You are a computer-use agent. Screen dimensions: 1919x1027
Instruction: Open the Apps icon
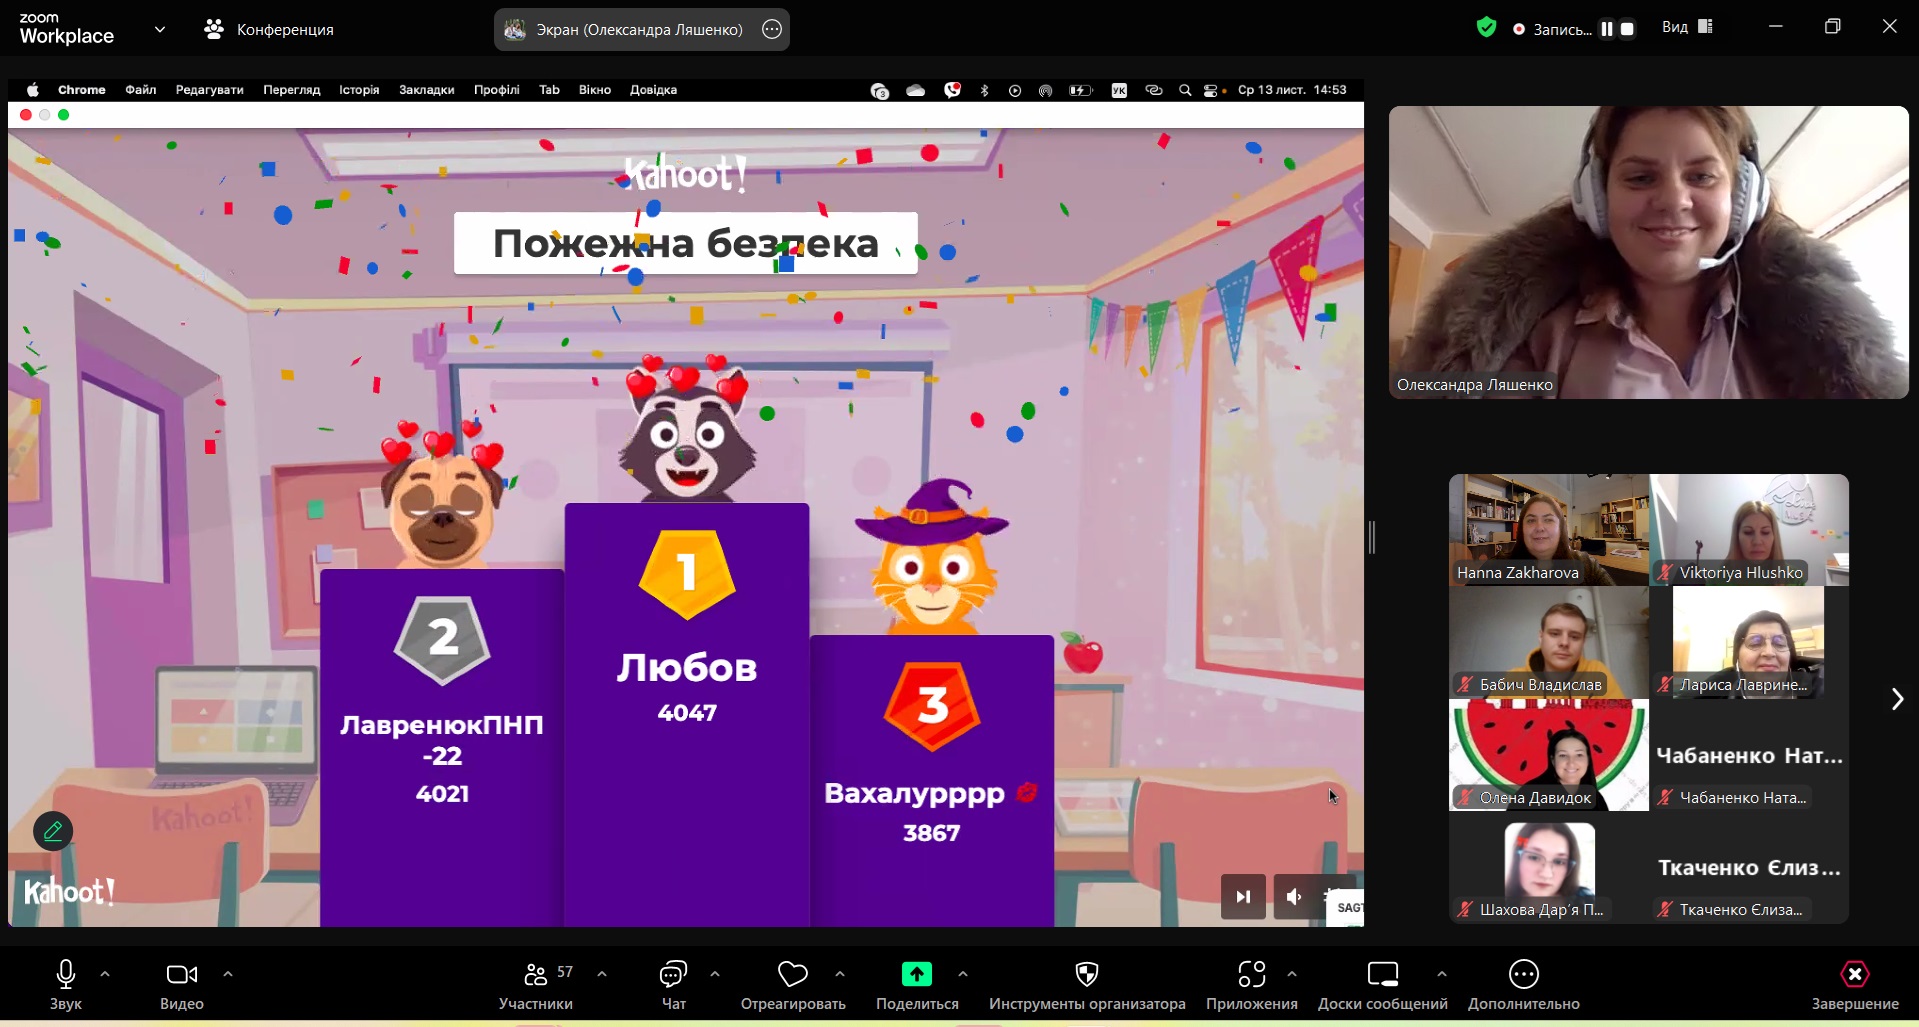point(1251,974)
